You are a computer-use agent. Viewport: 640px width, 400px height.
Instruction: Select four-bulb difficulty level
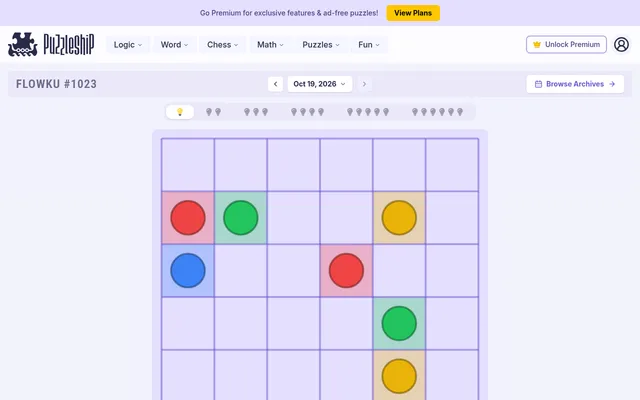click(307, 112)
